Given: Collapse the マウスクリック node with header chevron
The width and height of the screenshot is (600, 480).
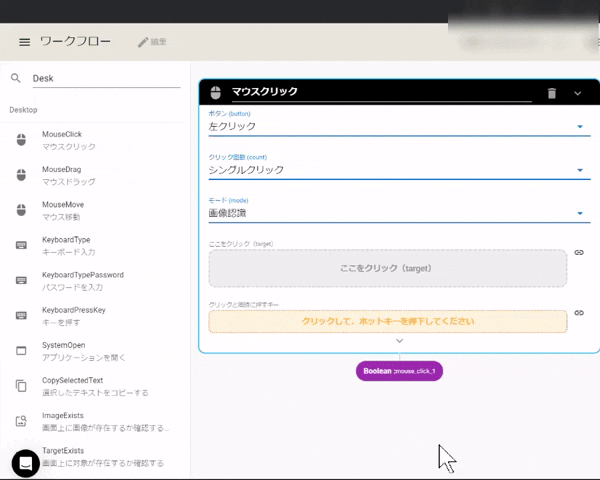Looking at the screenshot, I should 577,93.
